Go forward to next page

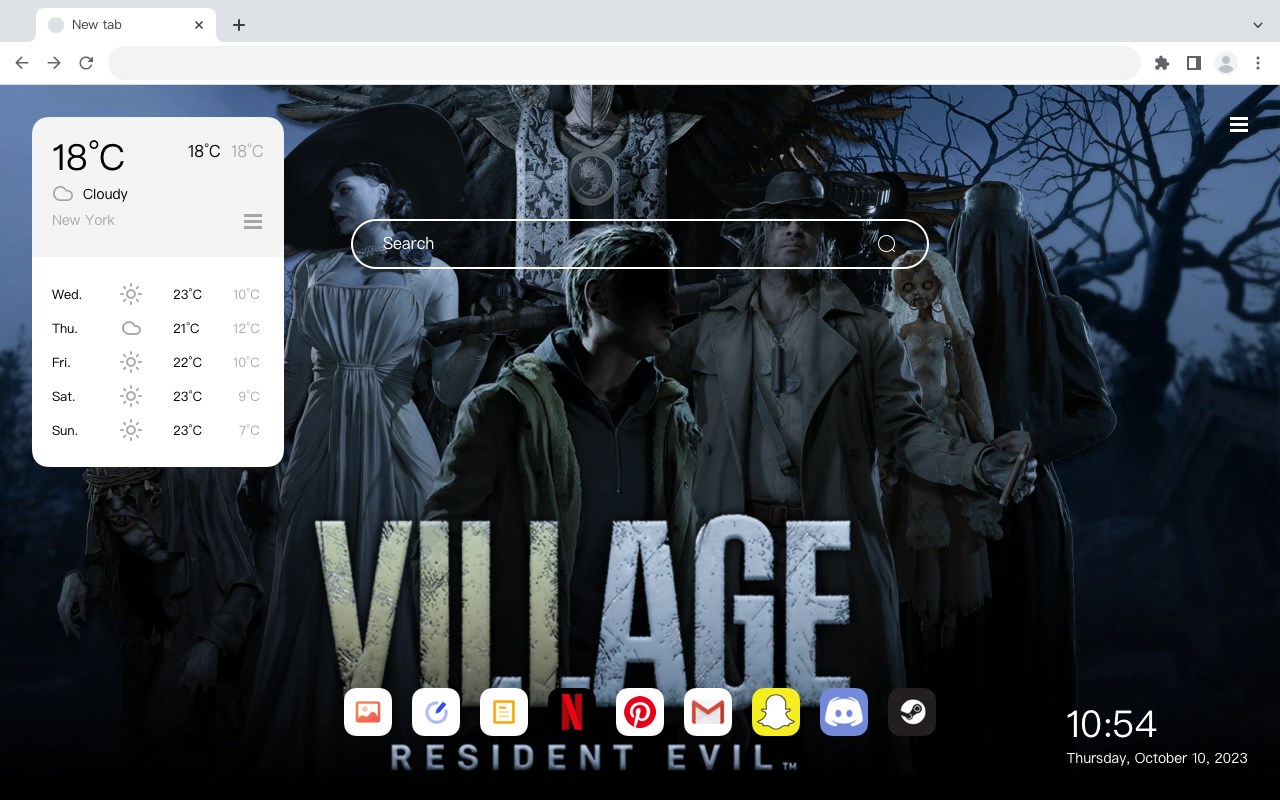click(54, 63)
